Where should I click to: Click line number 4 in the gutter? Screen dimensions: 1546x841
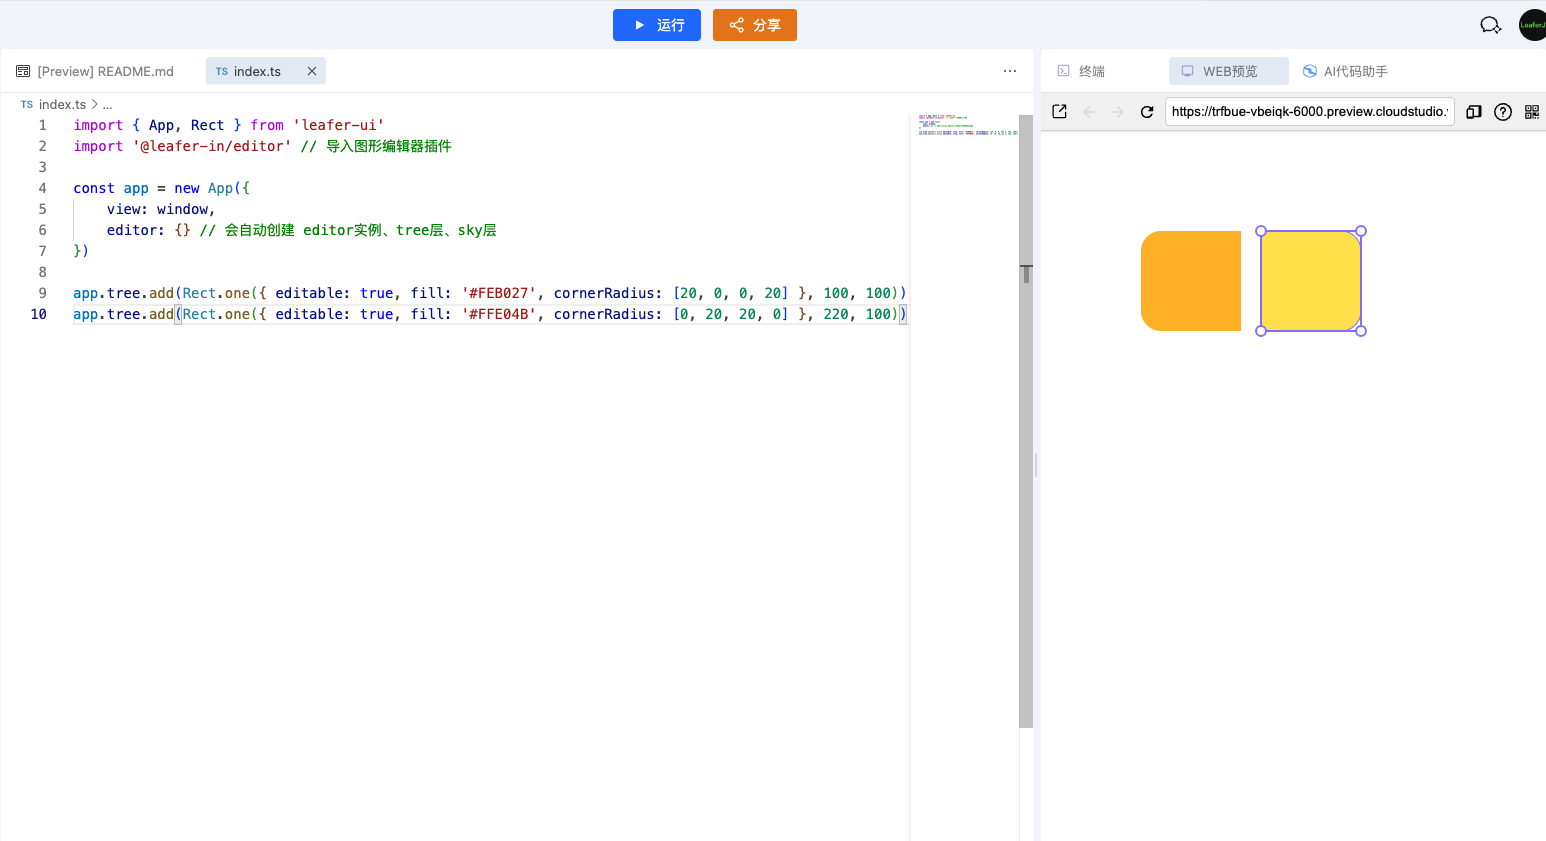42,188
